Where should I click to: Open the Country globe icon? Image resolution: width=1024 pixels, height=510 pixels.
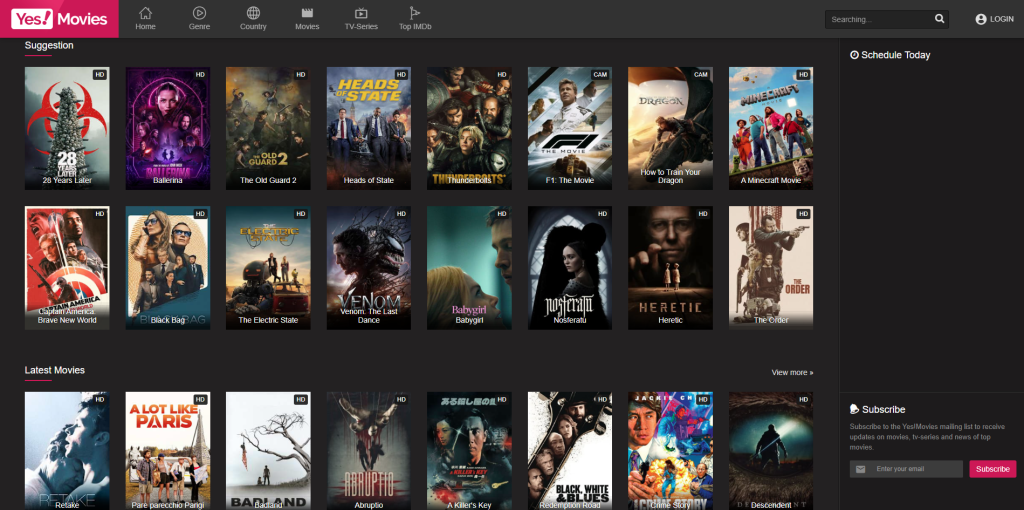point(253,12)
